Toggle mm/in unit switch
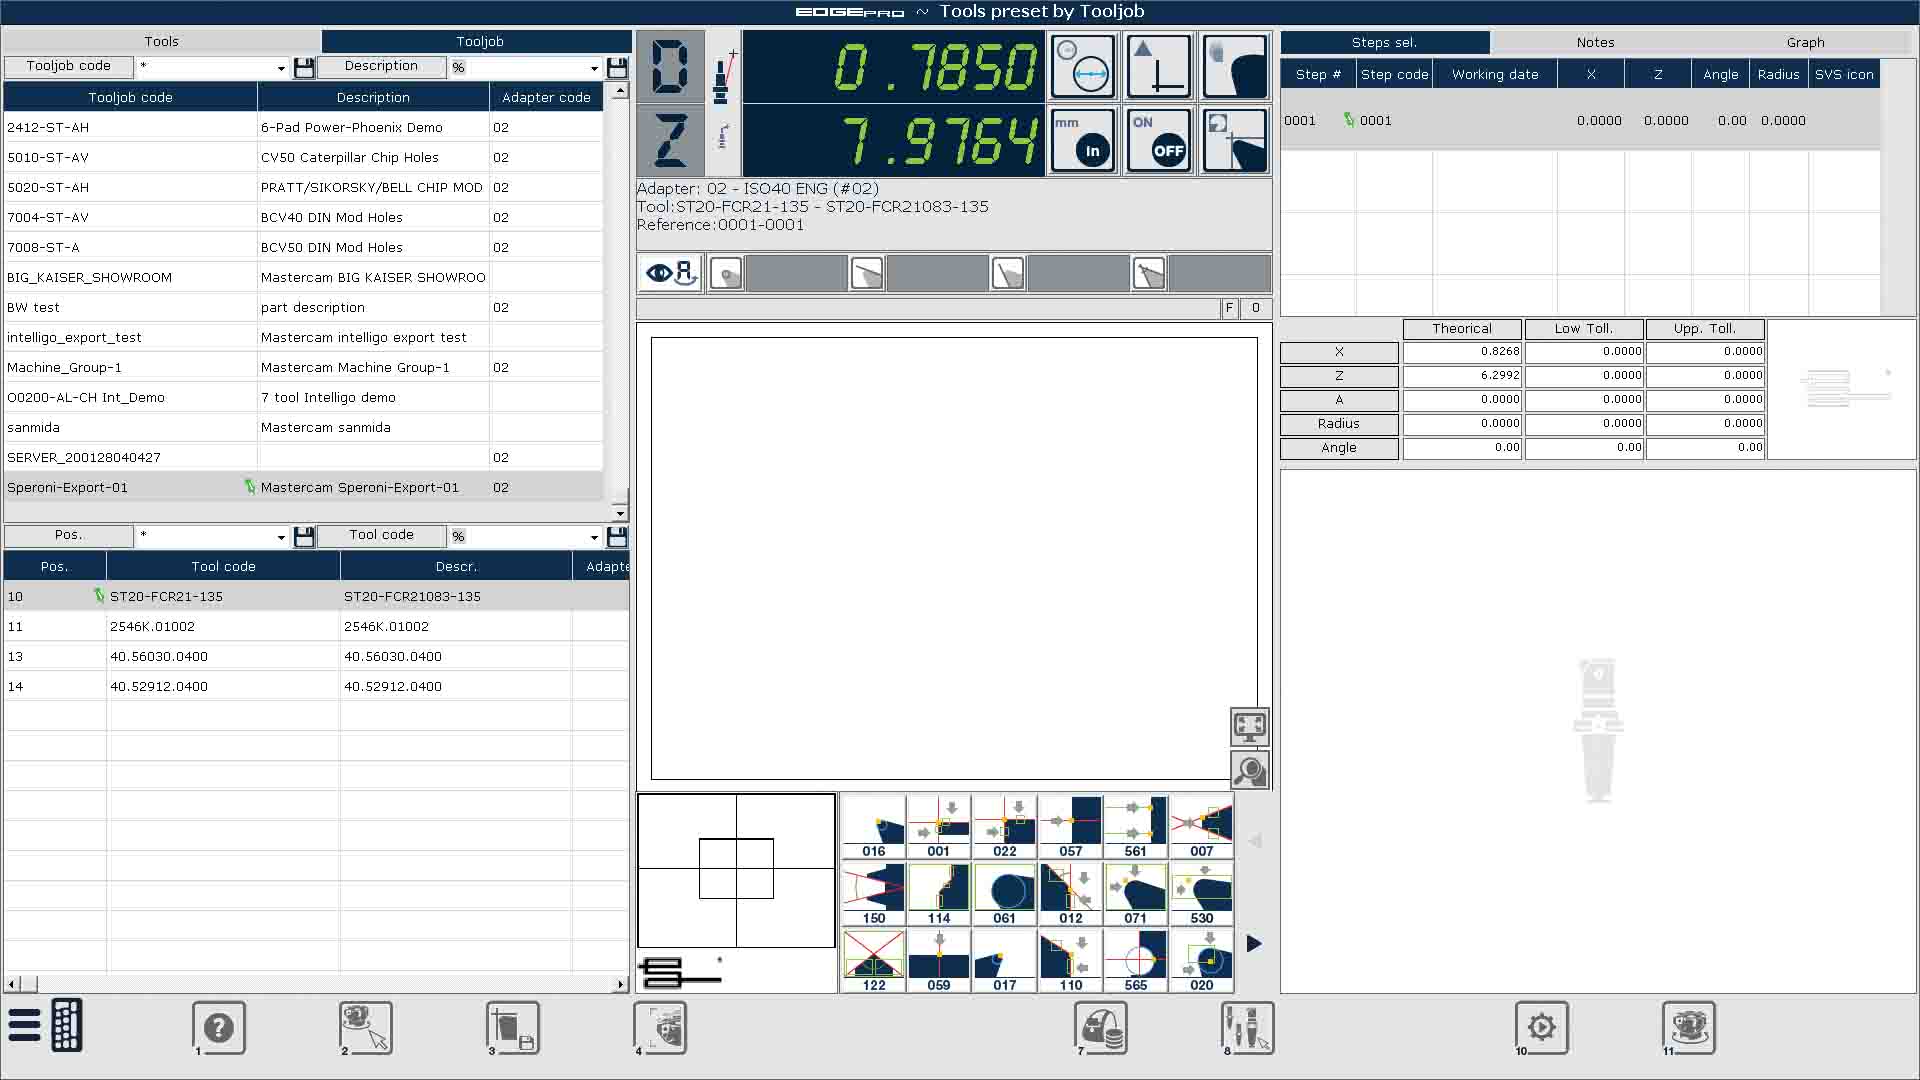Image resolution: width=1920 pixels, height=1080 pixels. click(x=1082, y=140)
